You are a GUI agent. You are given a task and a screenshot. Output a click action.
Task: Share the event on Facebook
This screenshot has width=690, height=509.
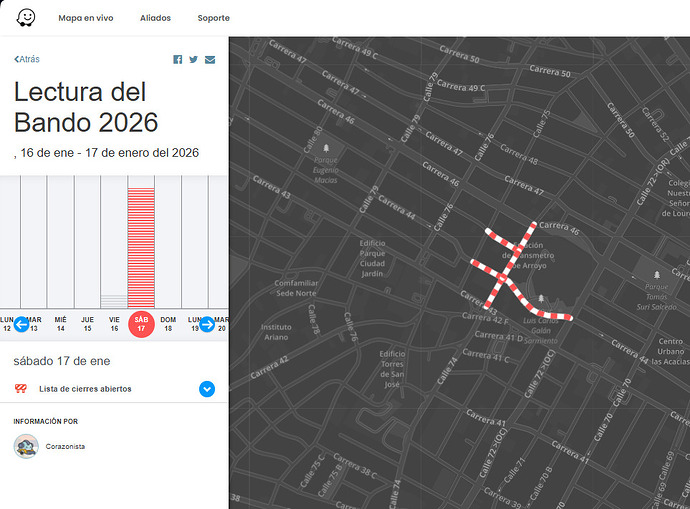(x=178, y=60)
